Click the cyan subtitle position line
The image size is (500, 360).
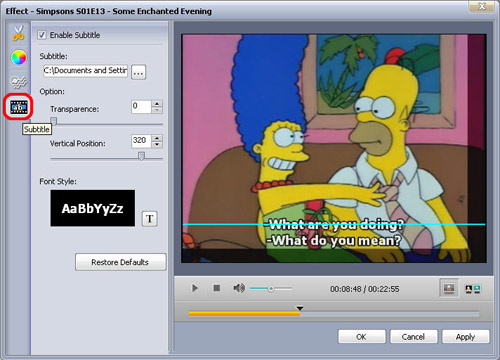334,224
